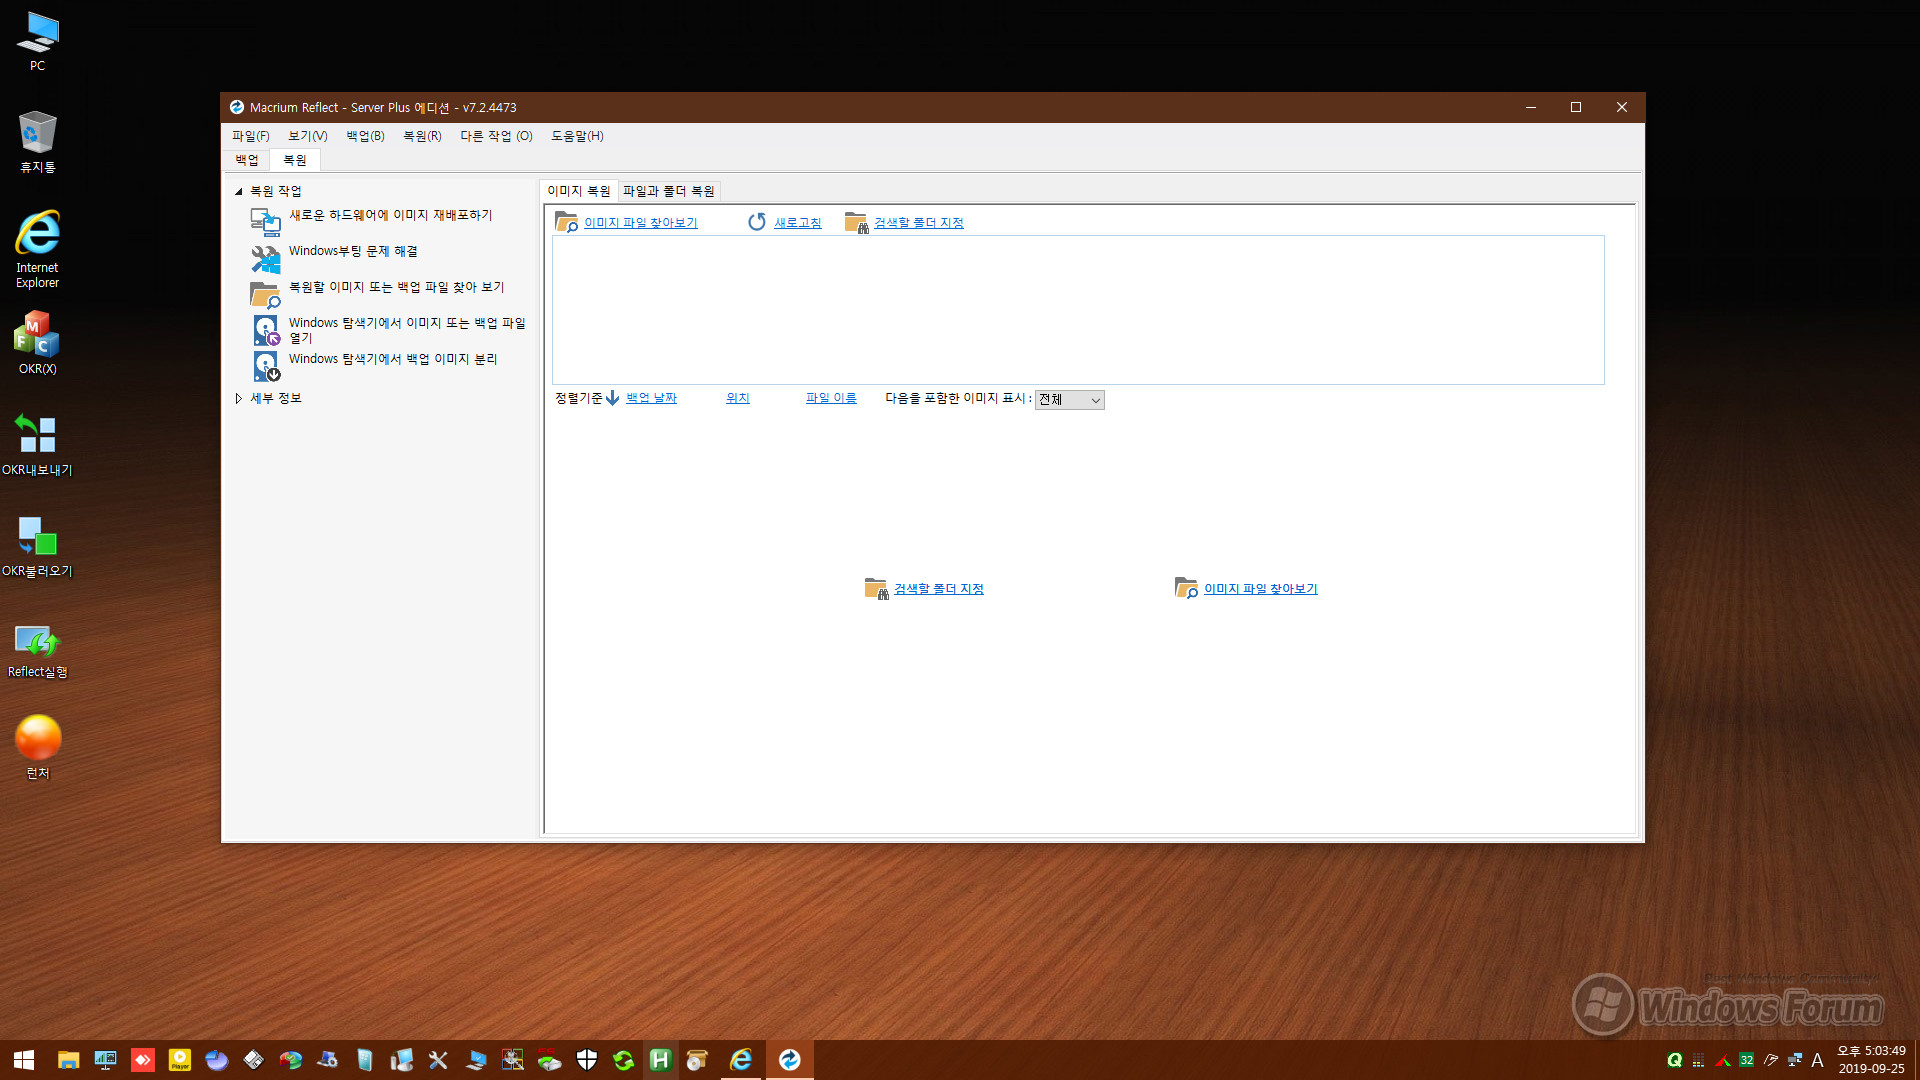Open the Windows Start button
This screenshot has width=1920, height=1080.
24,1060
